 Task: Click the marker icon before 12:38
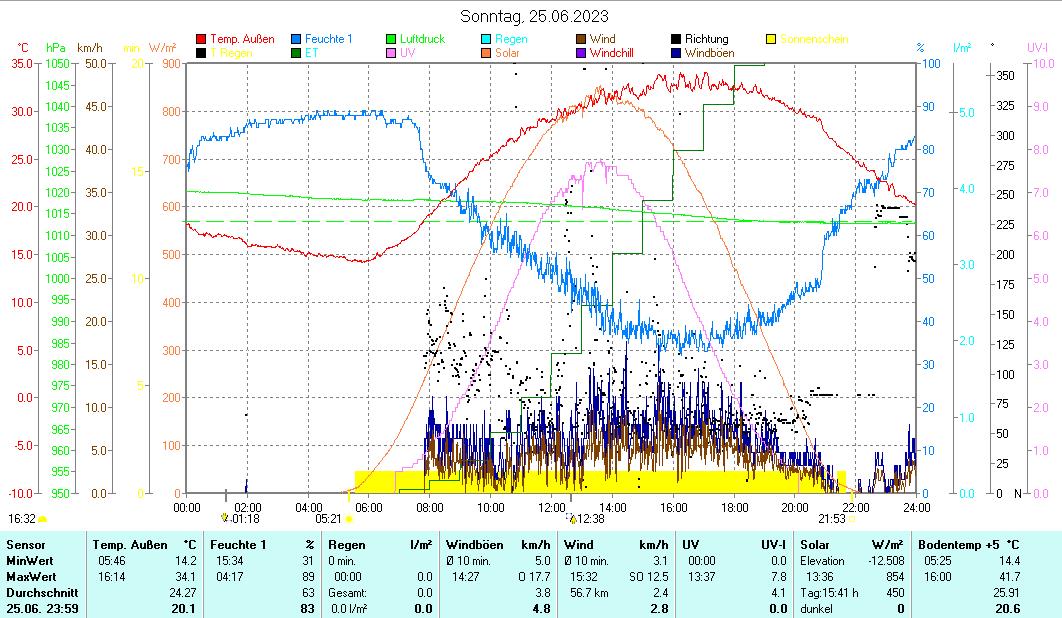tap(572, 518)
